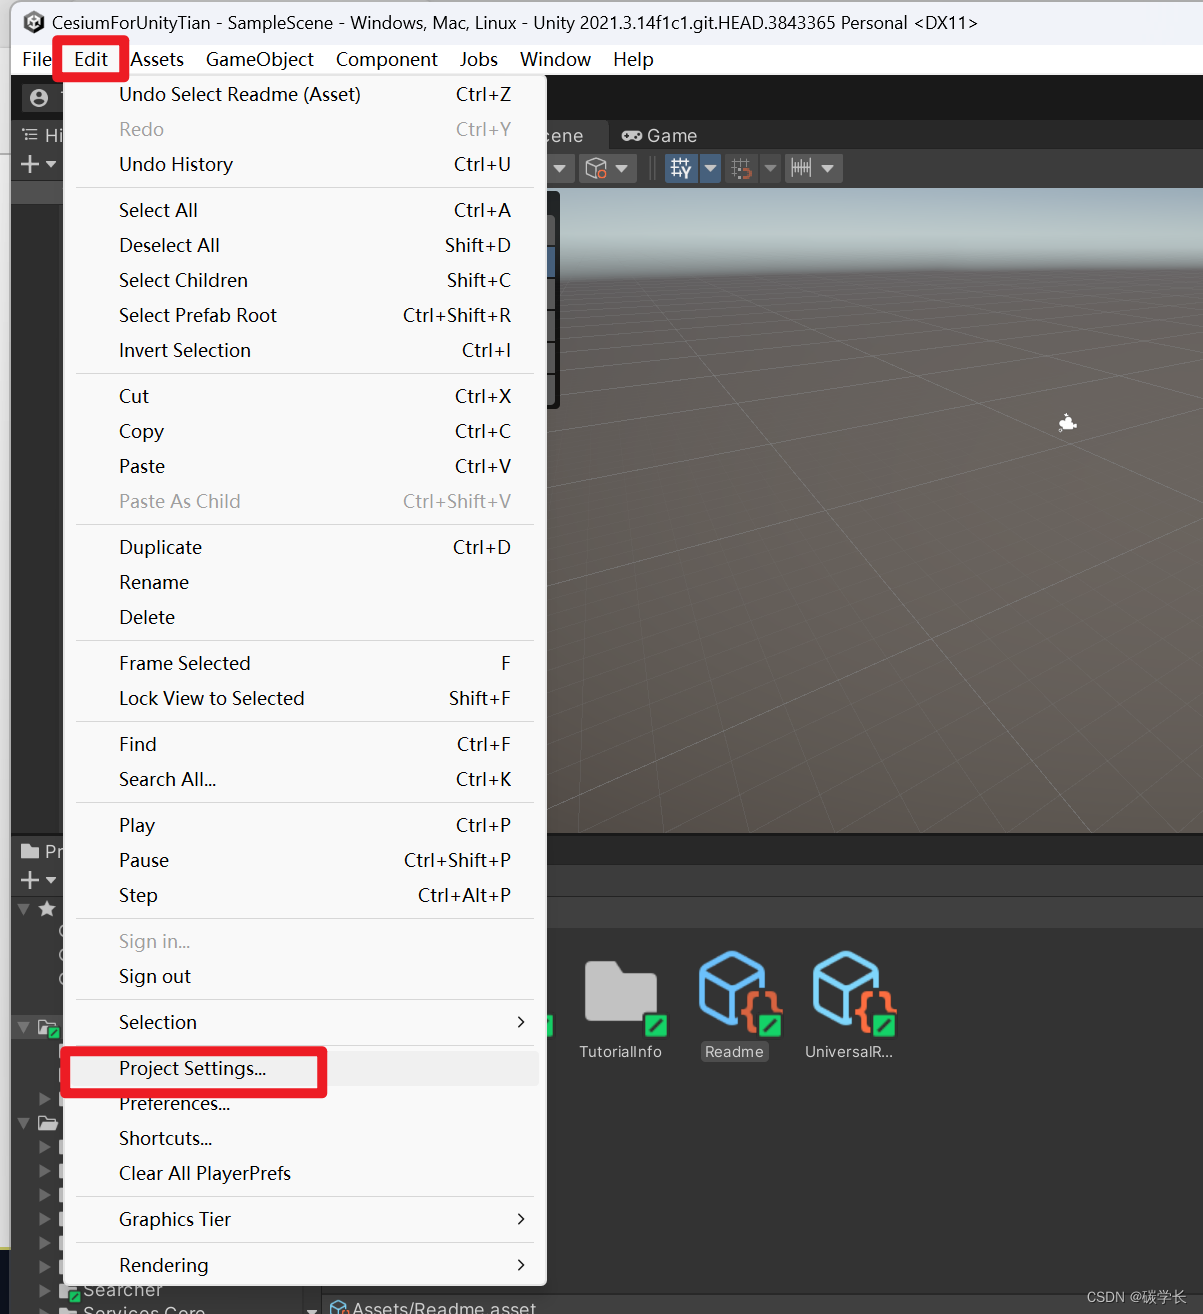
Task: Open Preferences... from Edit menu
Action: 305,1103
